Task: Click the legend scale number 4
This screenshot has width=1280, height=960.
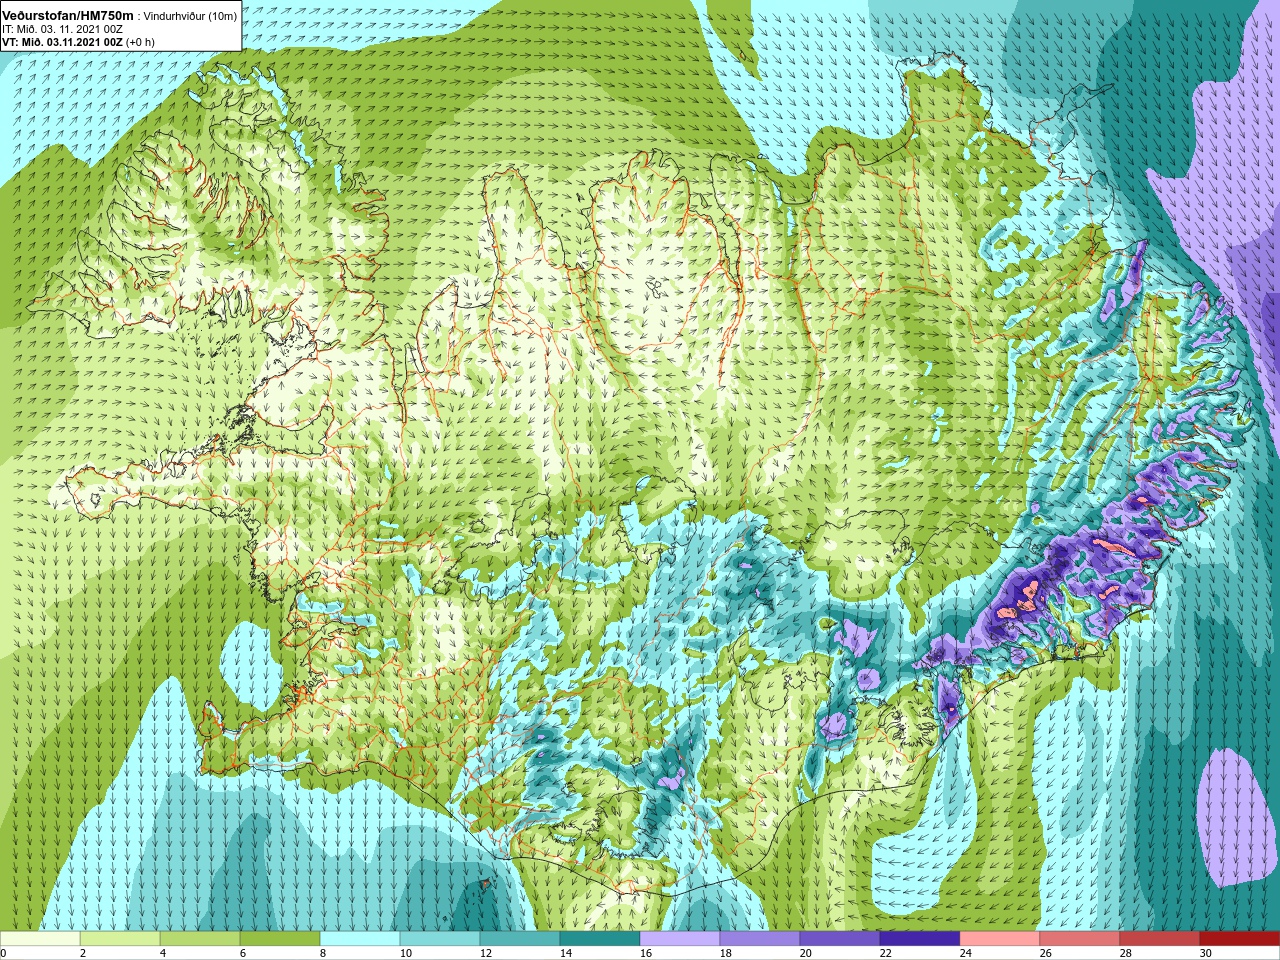Action: coord(164,953)
